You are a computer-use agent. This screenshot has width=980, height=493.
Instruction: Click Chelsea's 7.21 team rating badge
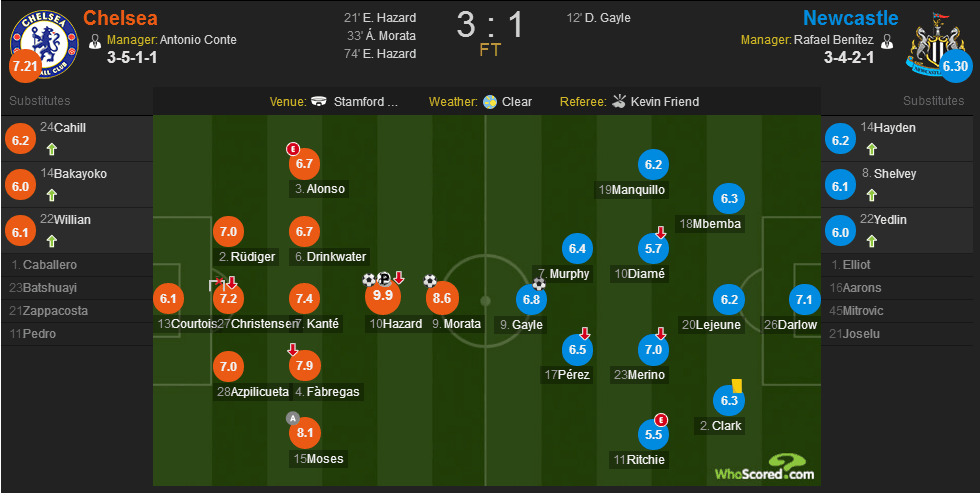[x=25, y=66]
